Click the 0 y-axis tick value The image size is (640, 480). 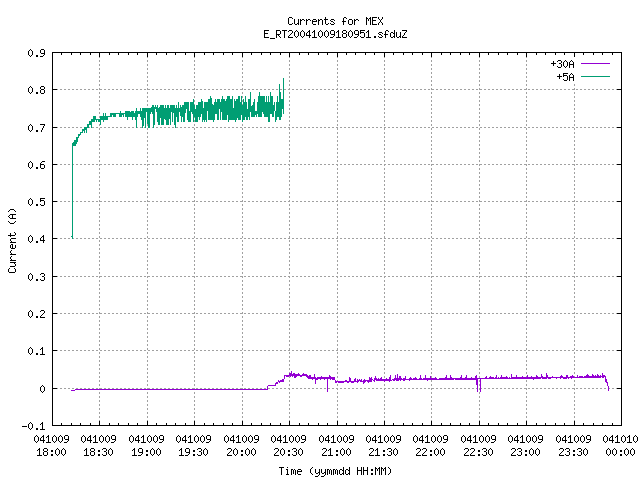click(42, 389)
